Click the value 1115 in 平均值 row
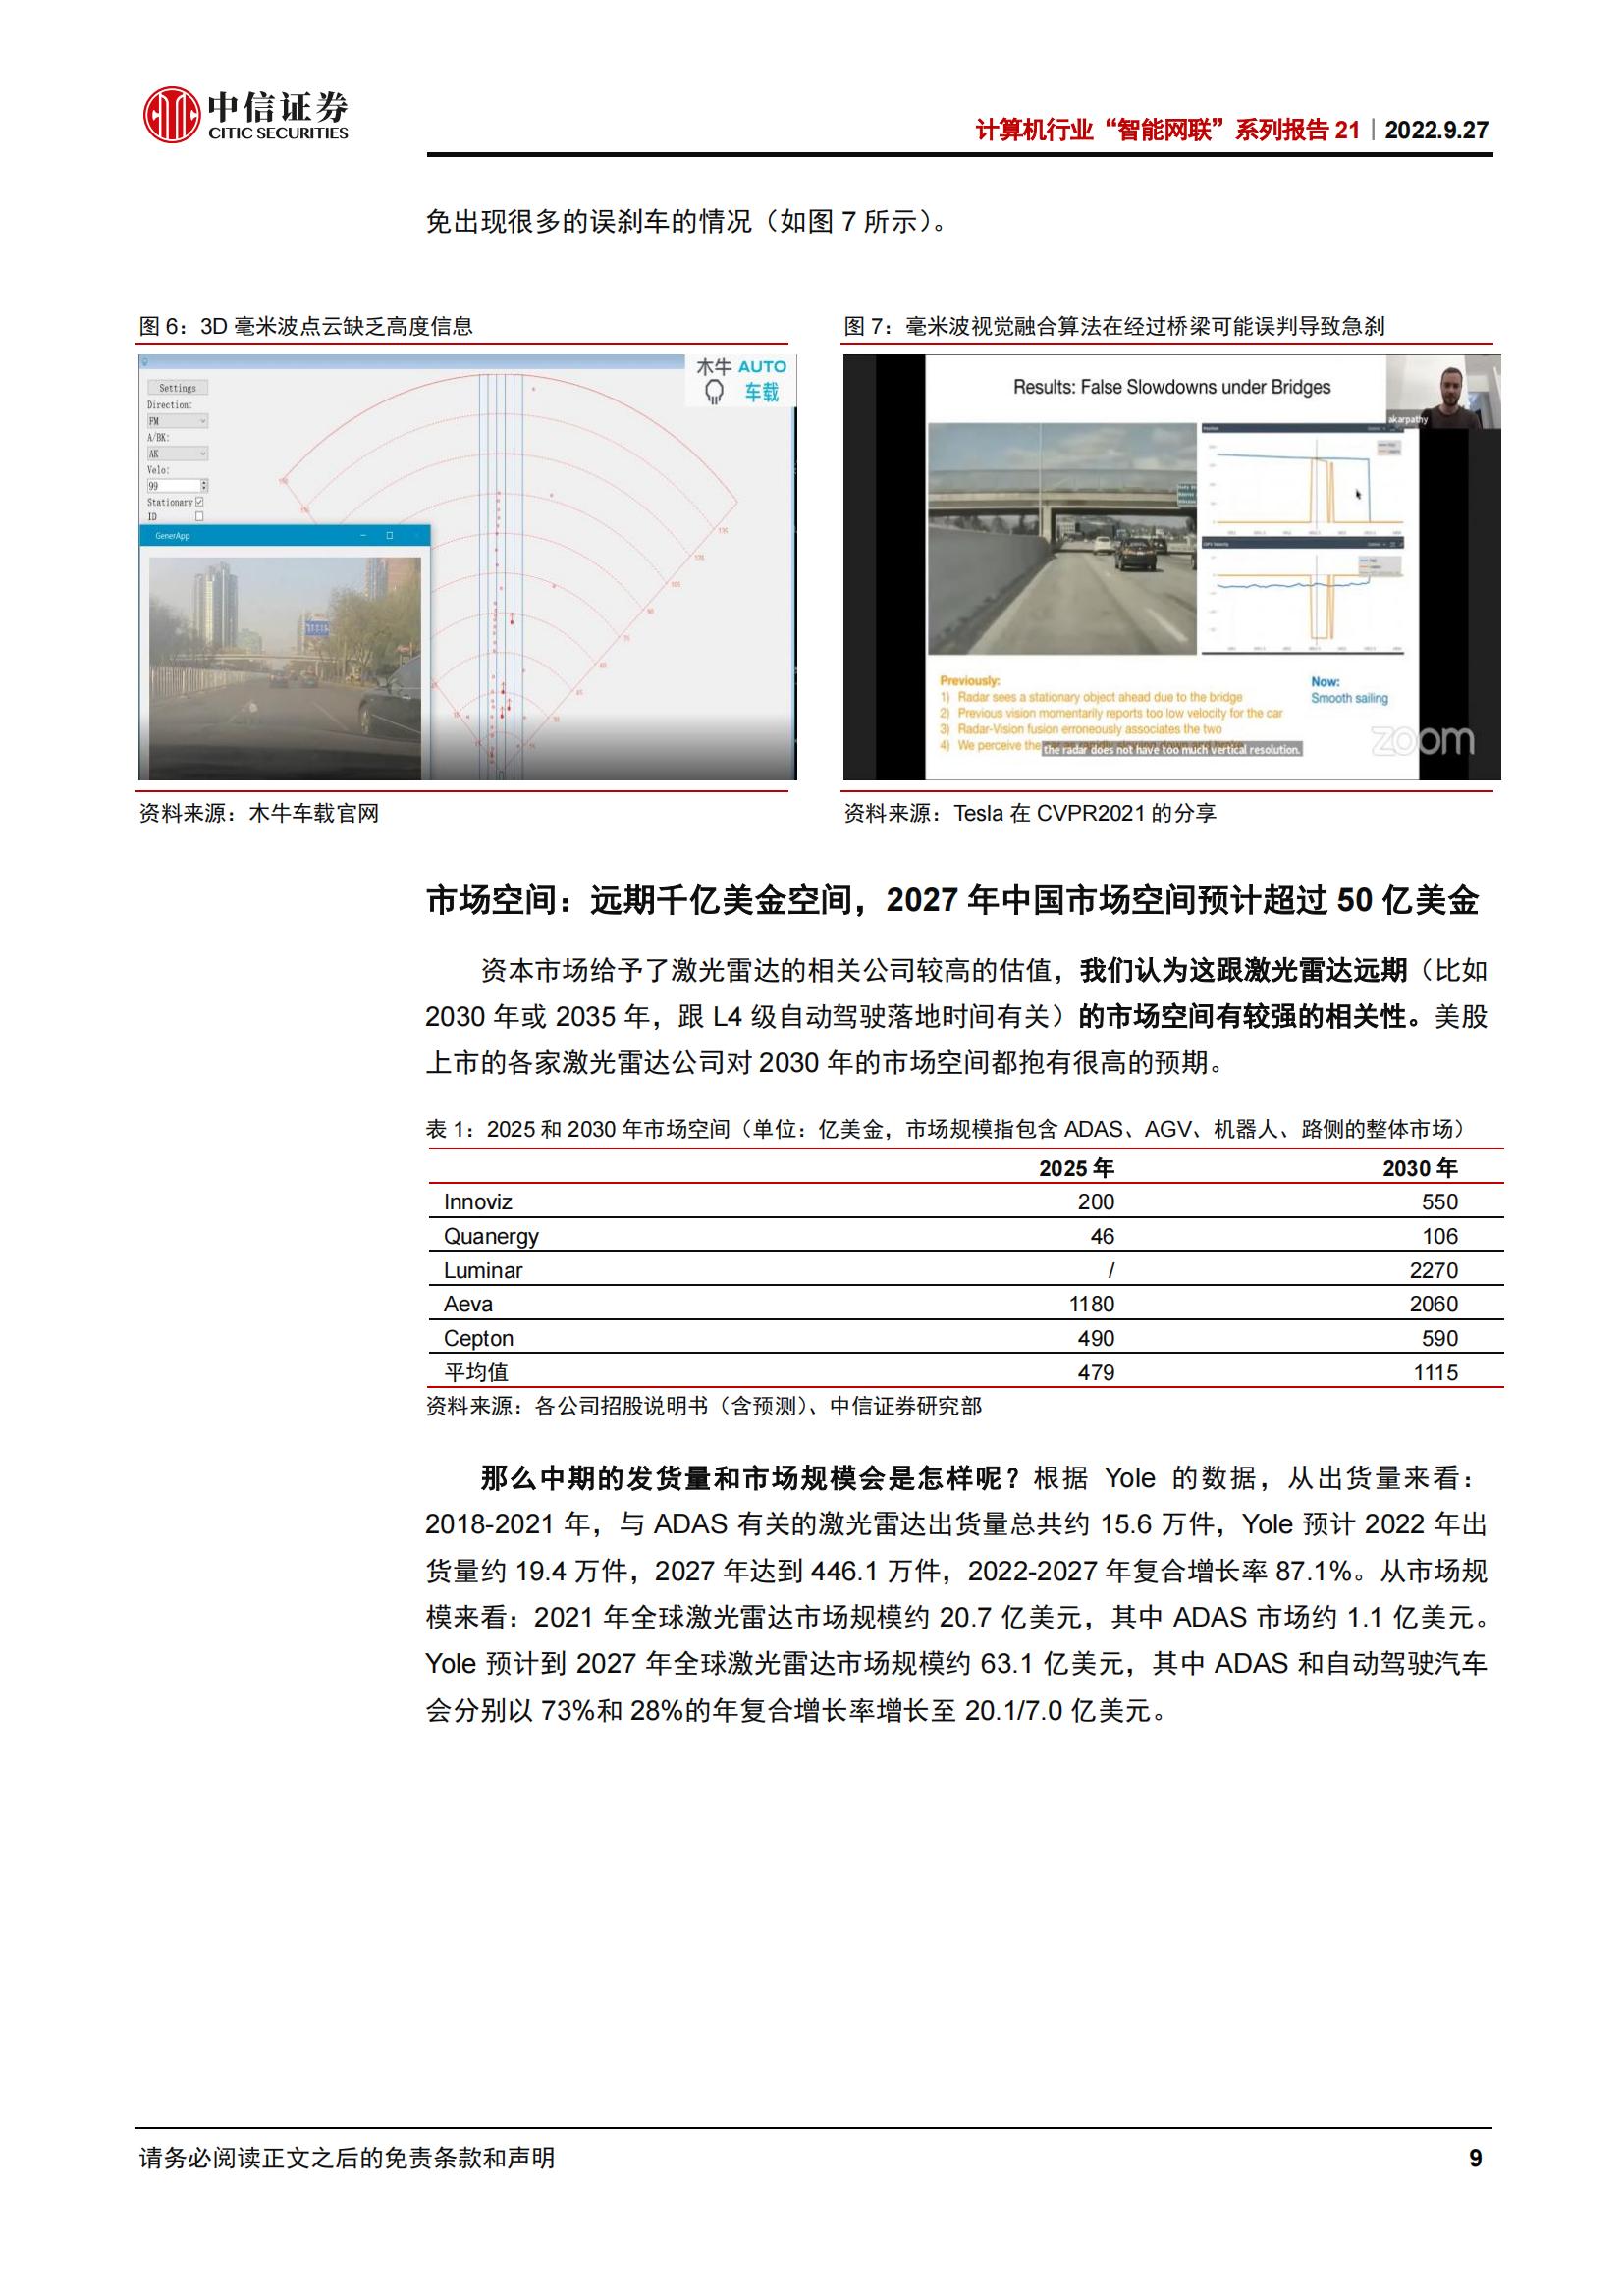This screenshot has height=2296, width=1624. point(1436,1373)
